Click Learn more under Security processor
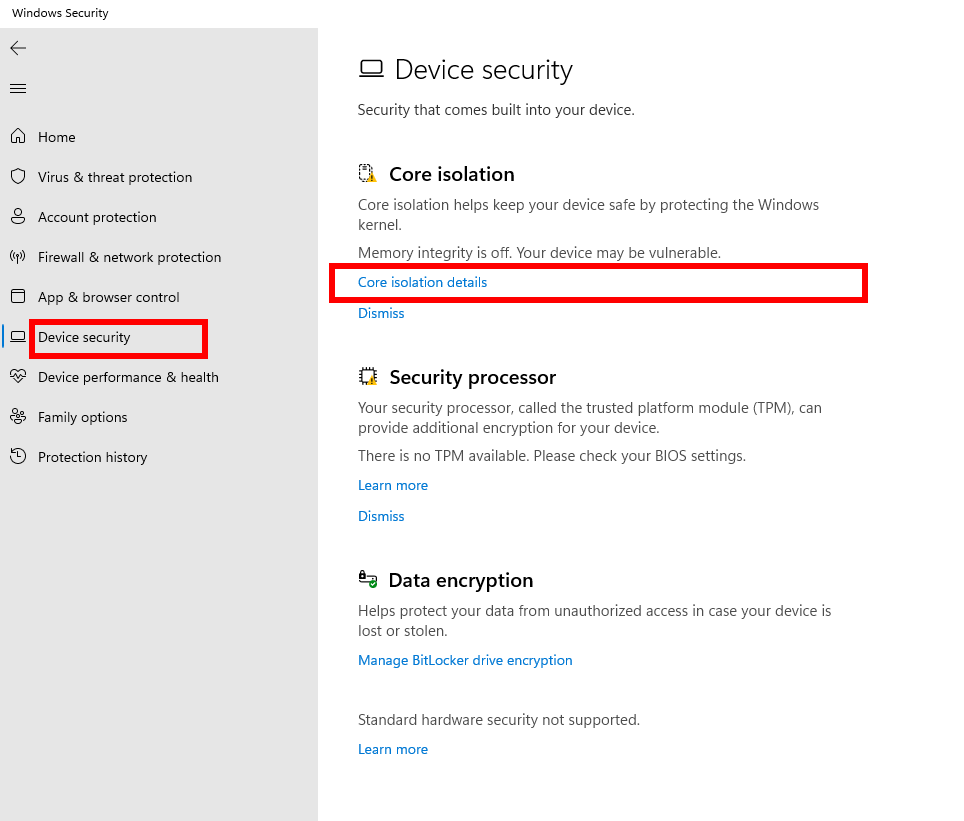This screenshot has height=821, width=964. click(393, 486)
